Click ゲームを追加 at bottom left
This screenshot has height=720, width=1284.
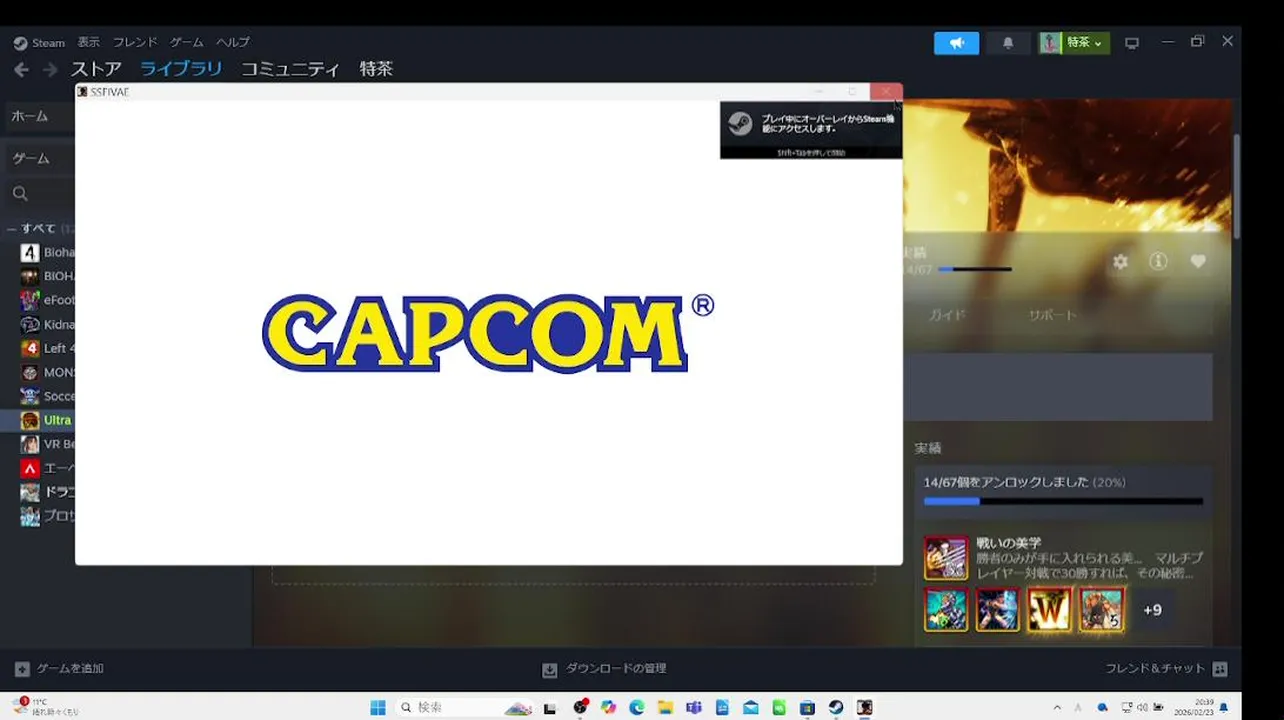(59, 668)
